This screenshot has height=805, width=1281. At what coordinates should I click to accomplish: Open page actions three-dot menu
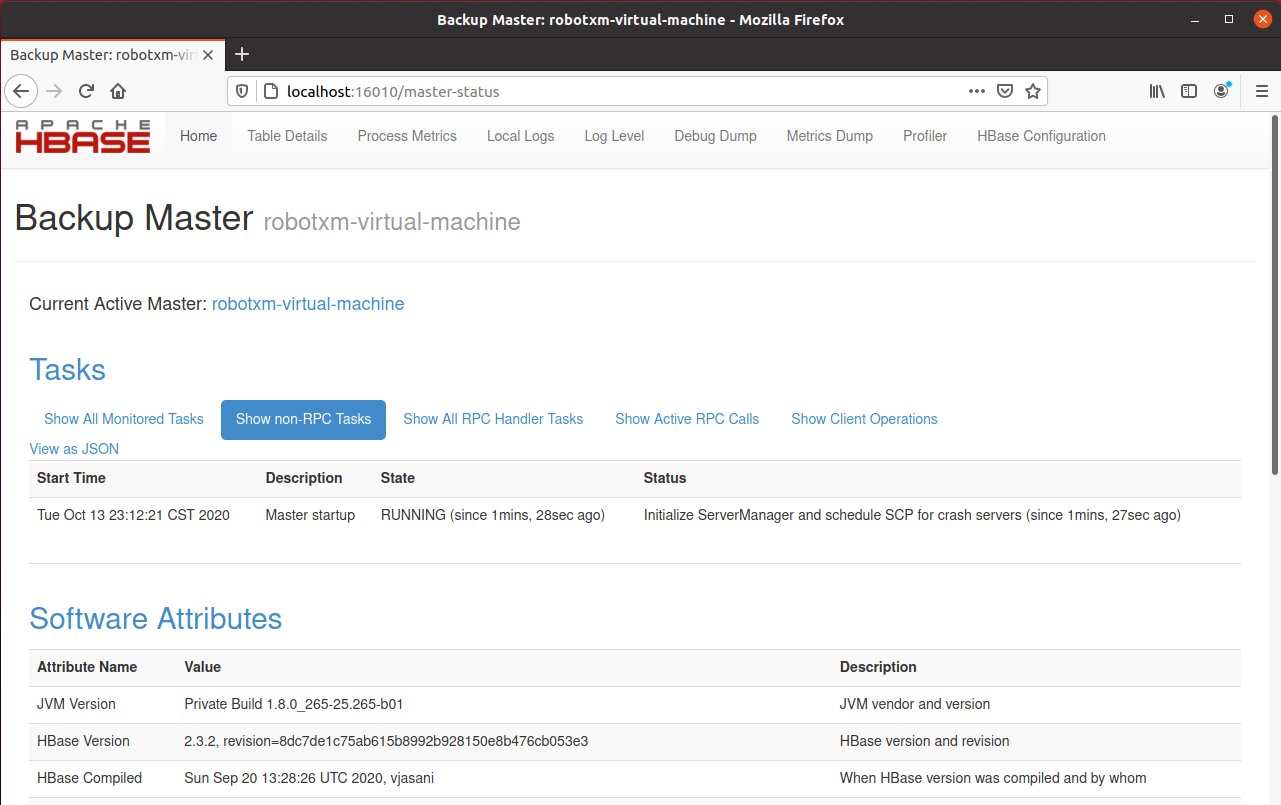pos(977,91)
